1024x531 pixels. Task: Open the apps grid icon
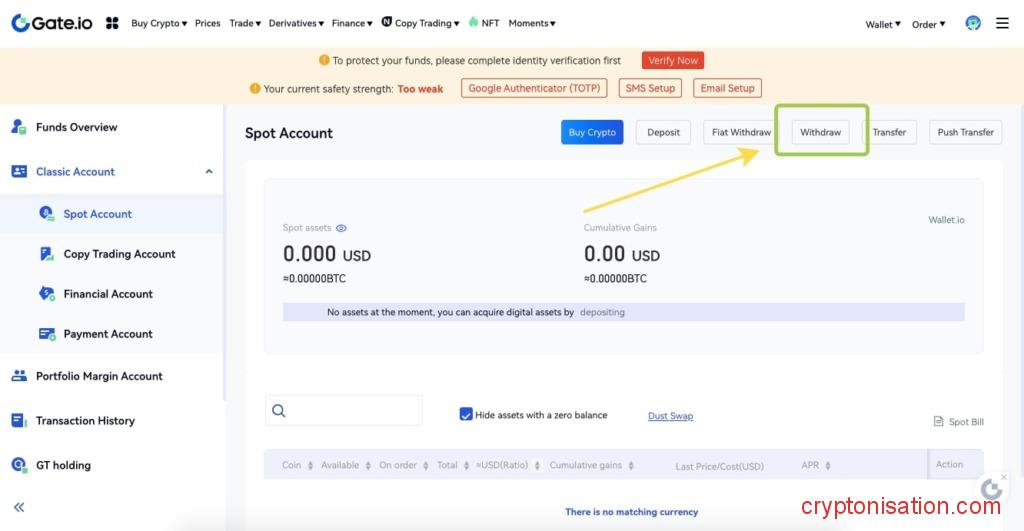112,23
